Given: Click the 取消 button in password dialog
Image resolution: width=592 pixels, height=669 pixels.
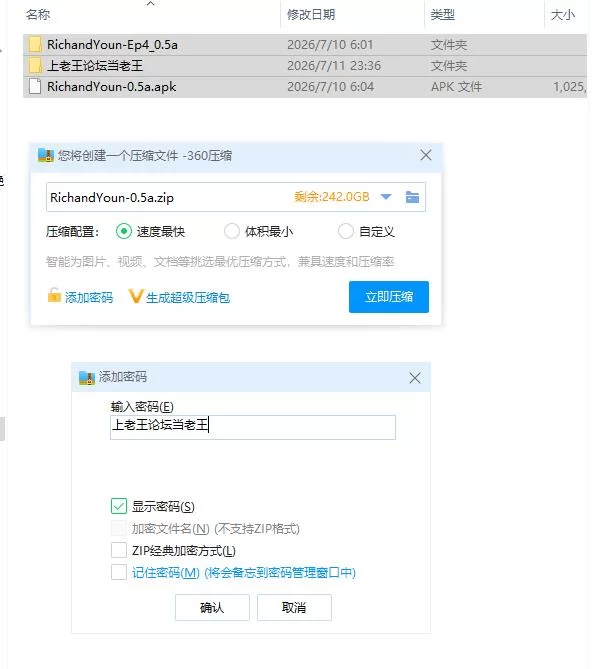Looking at the screenshot, I should (x=294, y=608).
